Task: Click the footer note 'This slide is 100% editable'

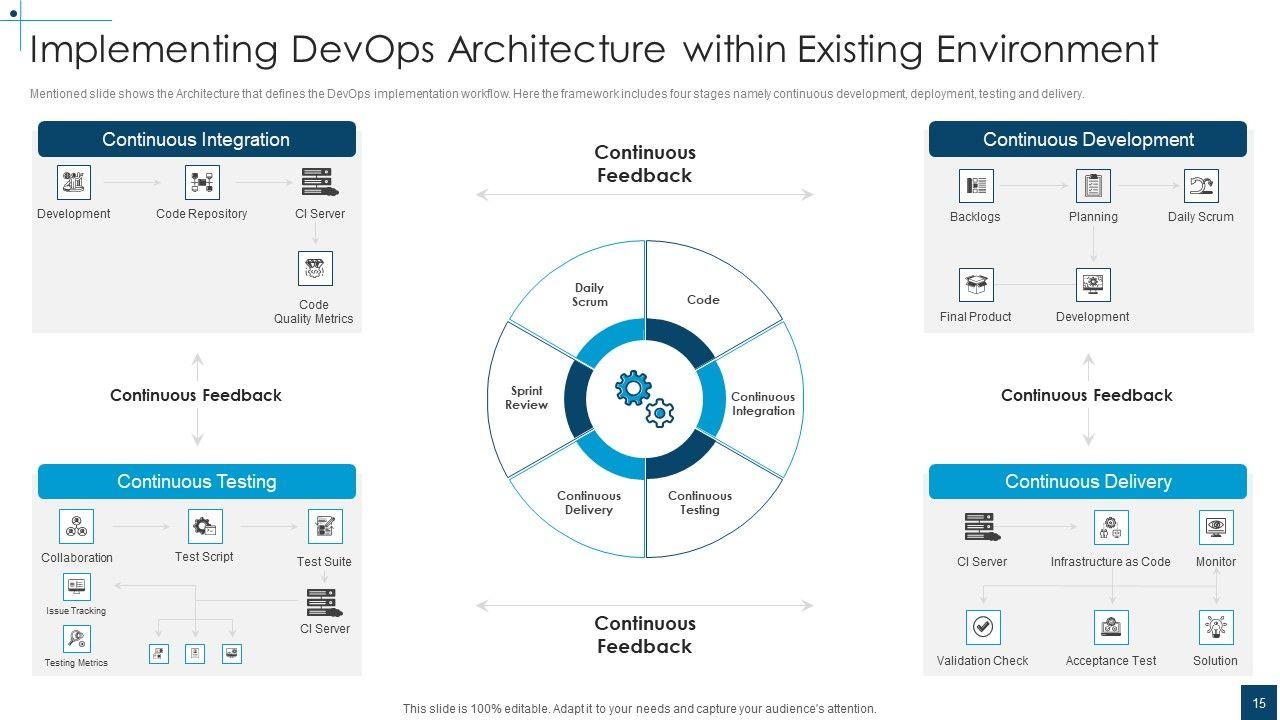Action: (640, 708)
